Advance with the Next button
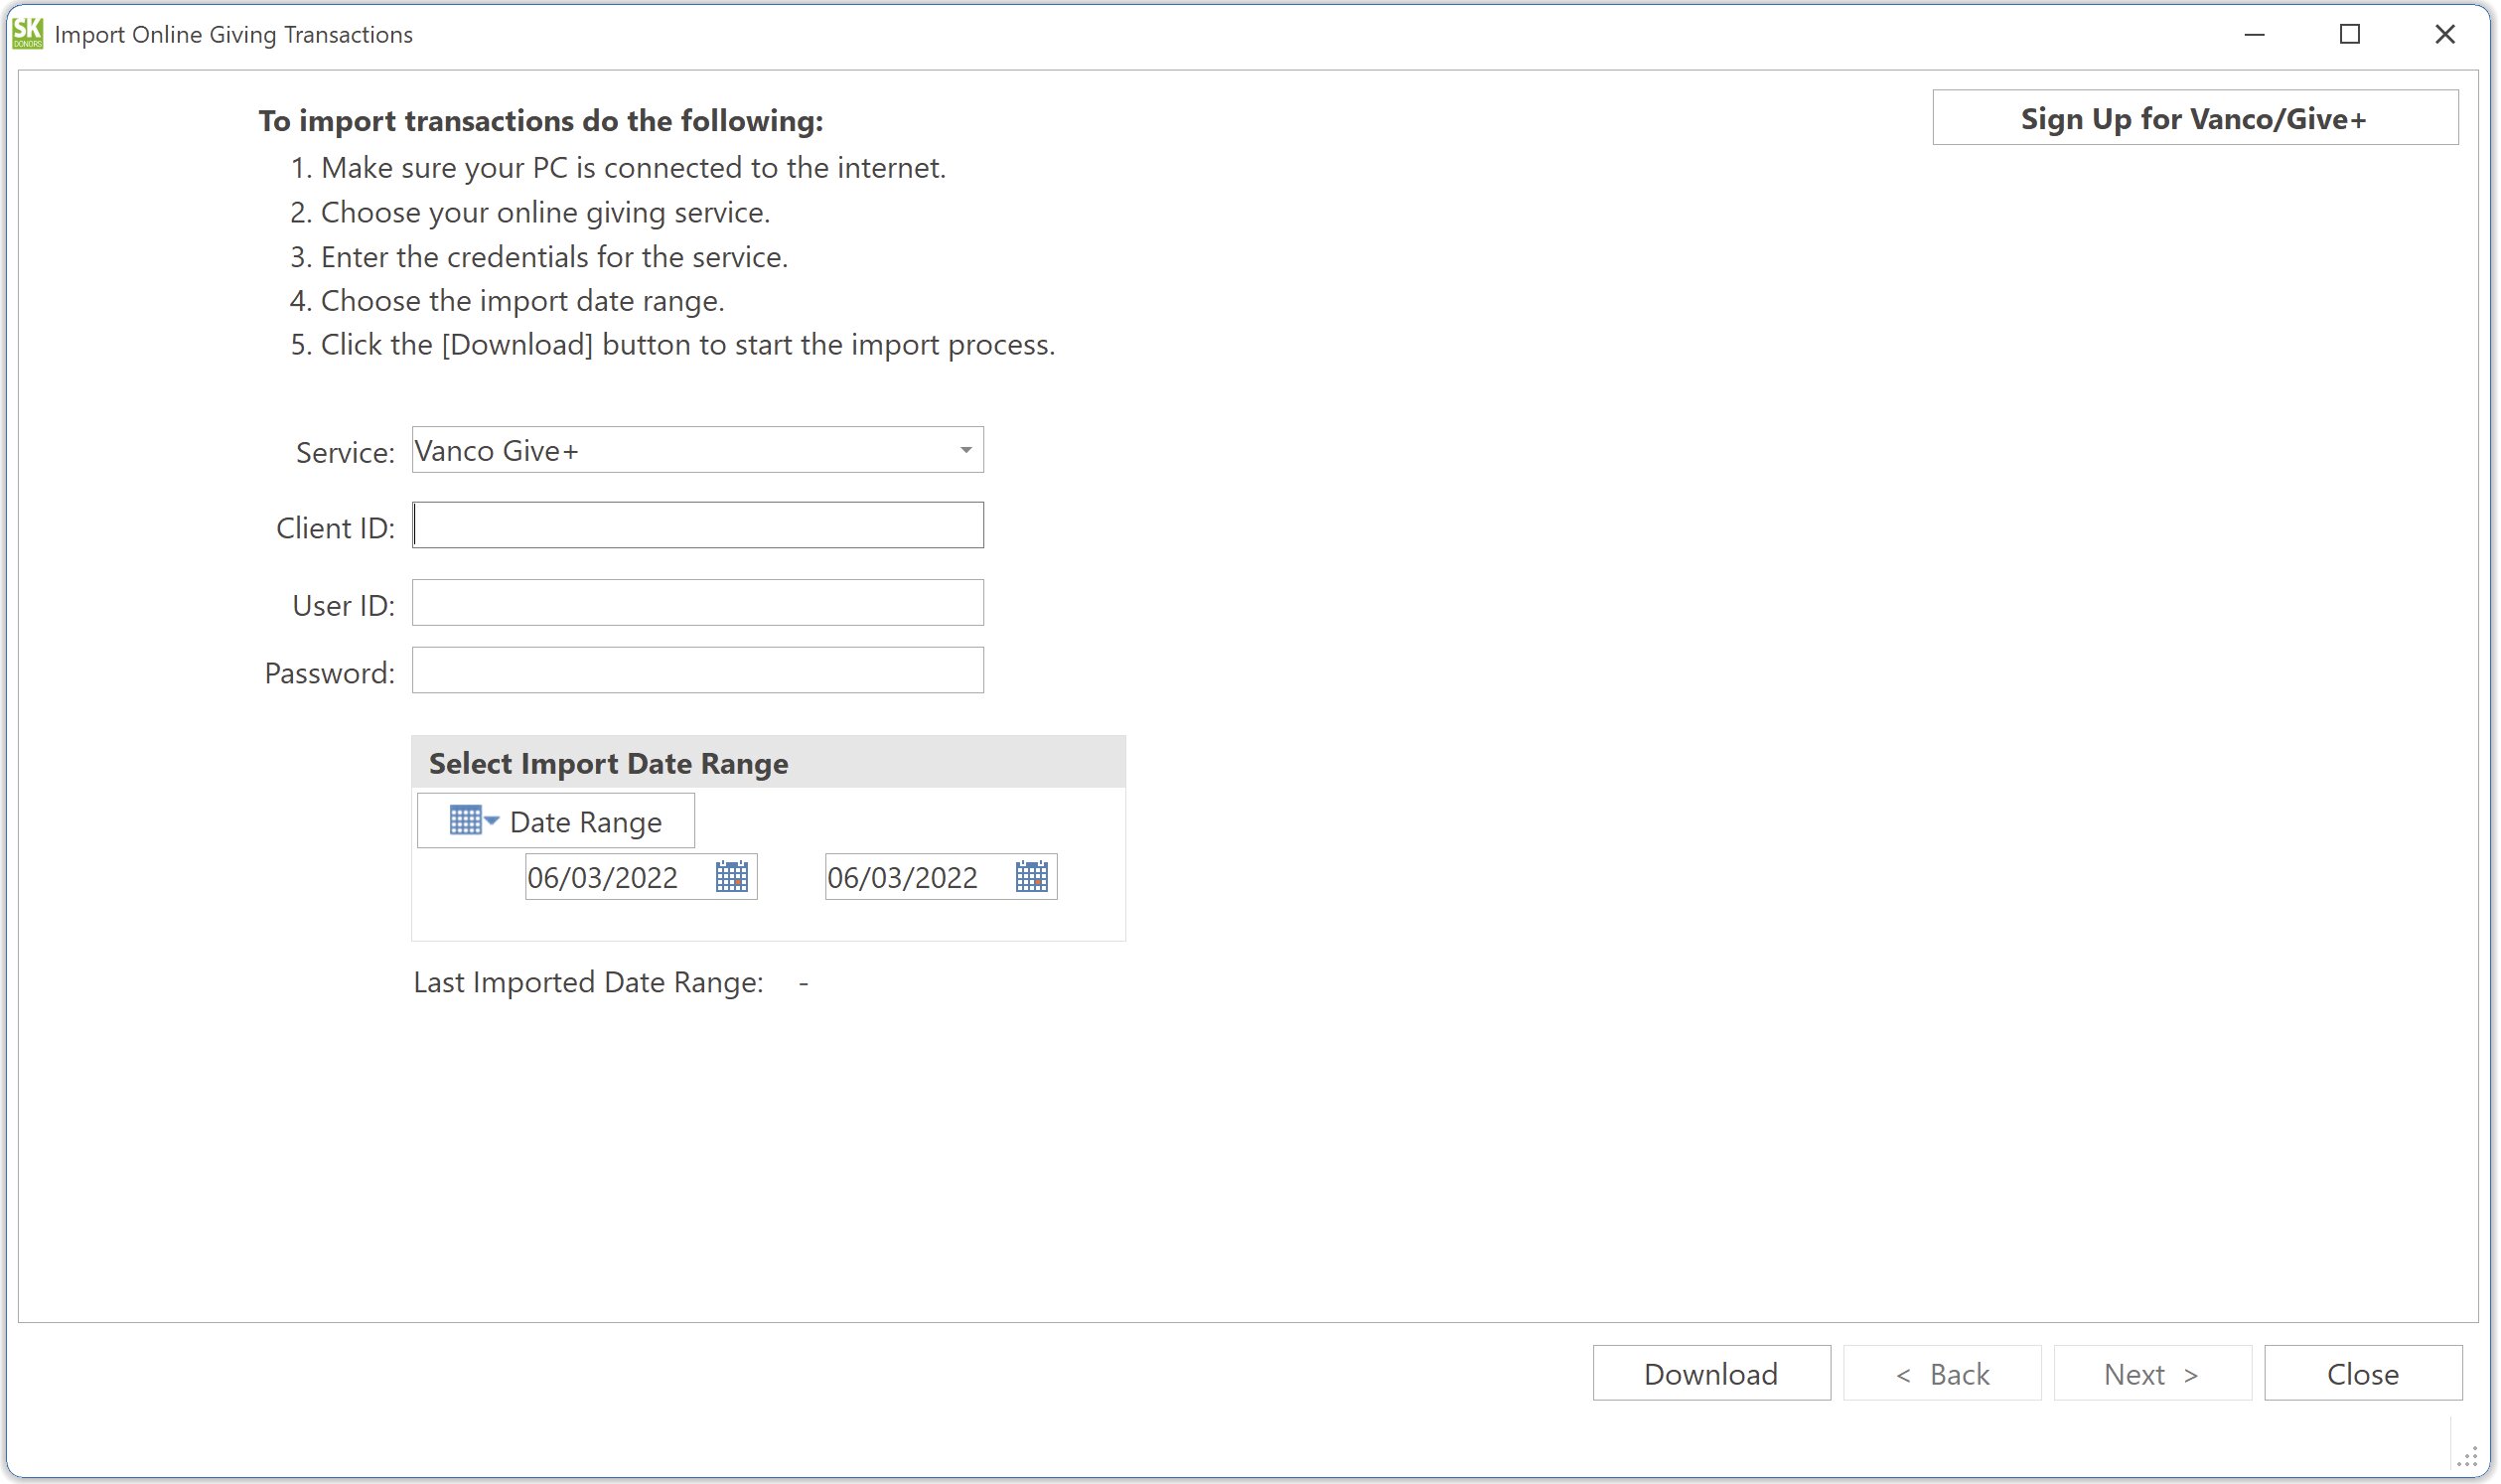This screenshot has height=1484, width=2501. (x=2152, y=1373)
